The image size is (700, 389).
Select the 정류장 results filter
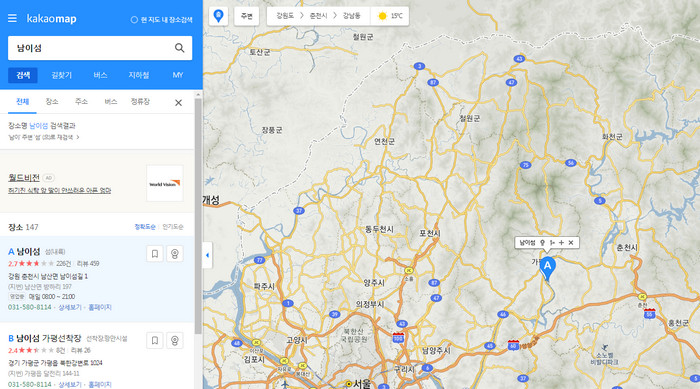pyautogui.click(x=140, y=102)
